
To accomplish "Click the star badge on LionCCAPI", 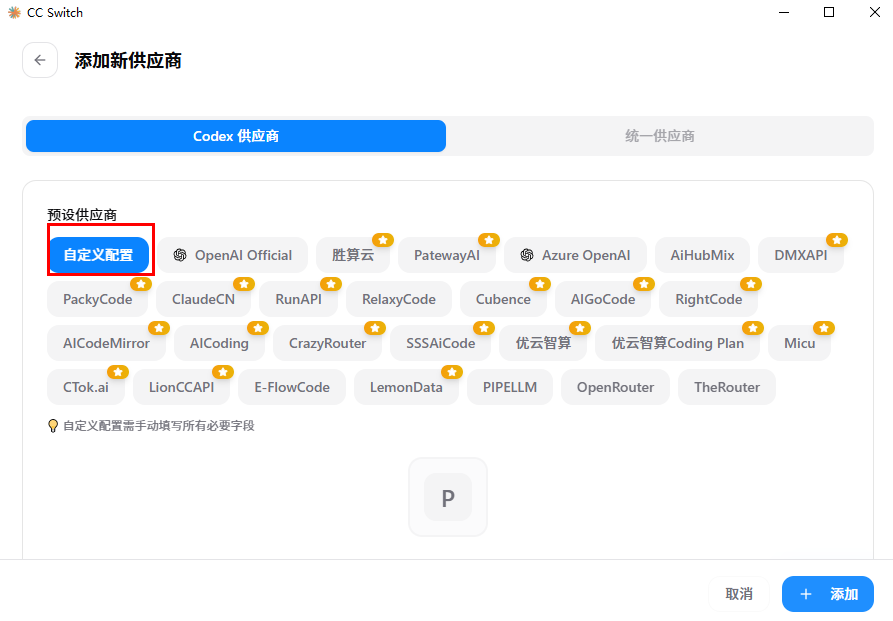I will tap(223, 372).
